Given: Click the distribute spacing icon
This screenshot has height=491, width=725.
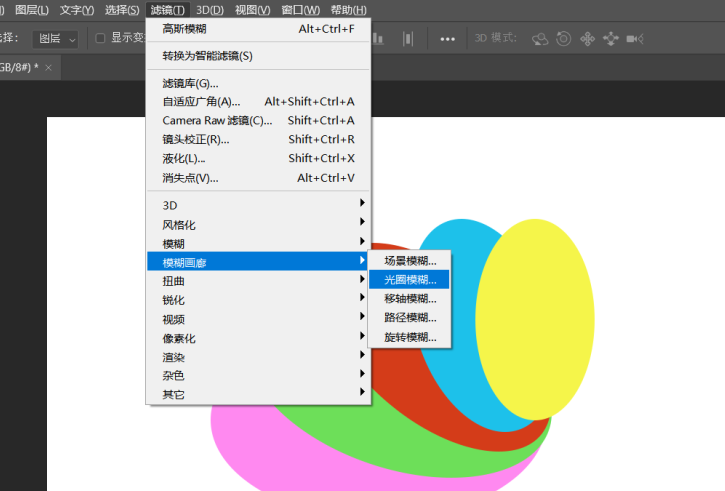Looking at the screenshot, I should (407, 39).
